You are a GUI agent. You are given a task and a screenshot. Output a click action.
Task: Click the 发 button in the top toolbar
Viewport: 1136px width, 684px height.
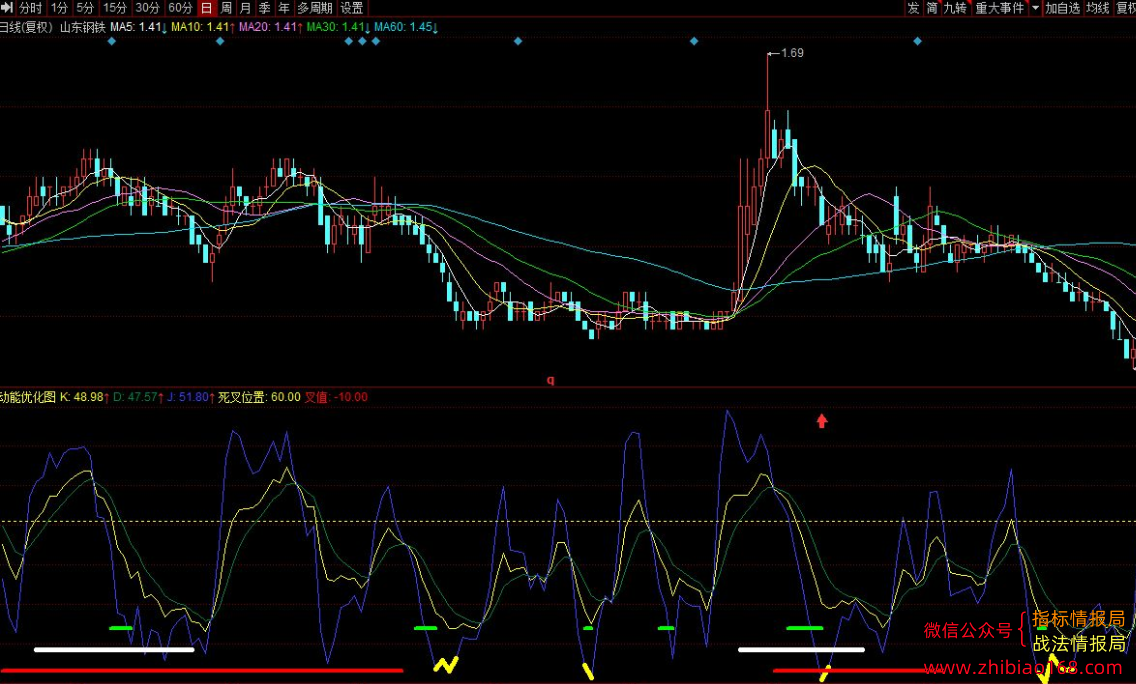click(914, 8)
